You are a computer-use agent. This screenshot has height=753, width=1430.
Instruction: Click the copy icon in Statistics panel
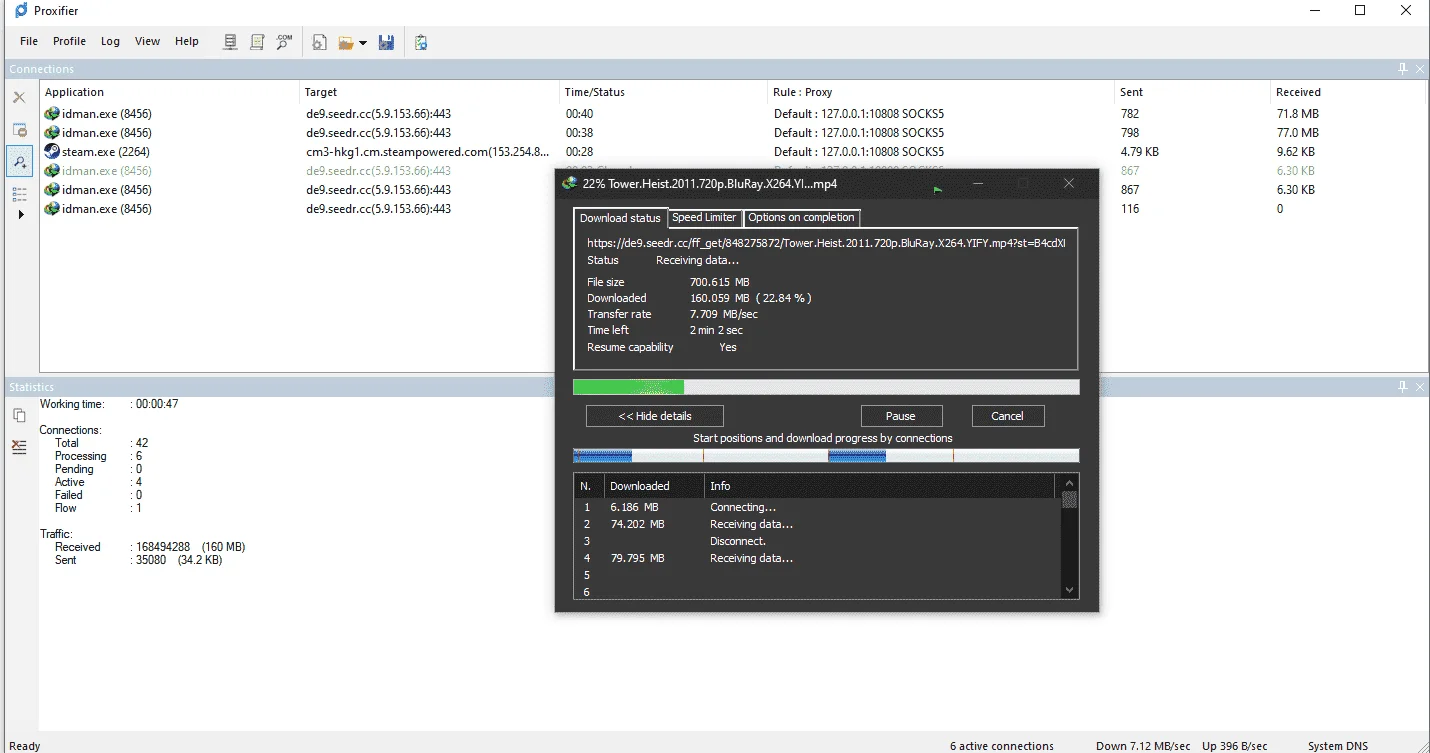click(x=19, y=415)
